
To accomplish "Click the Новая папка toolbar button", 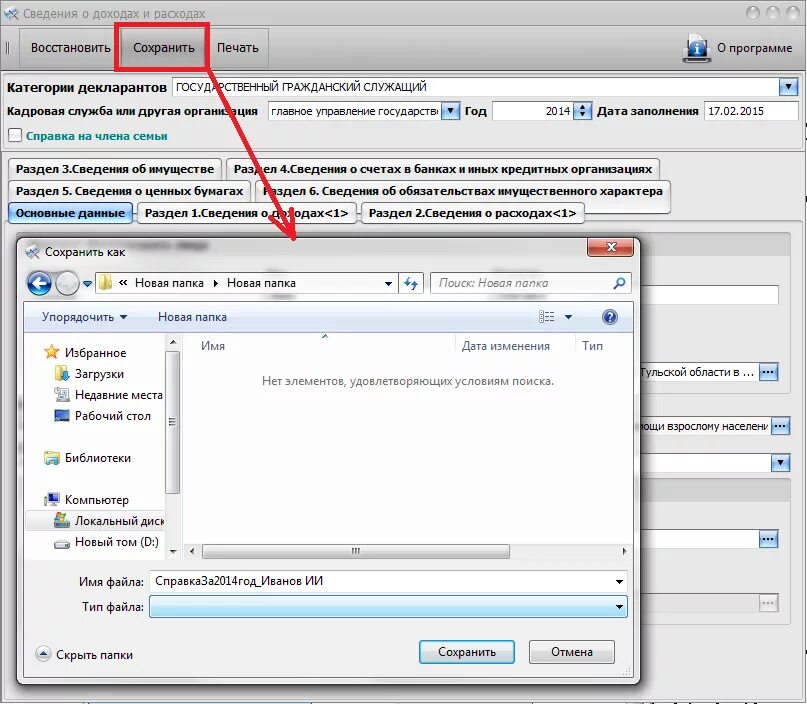I will 192,317.
